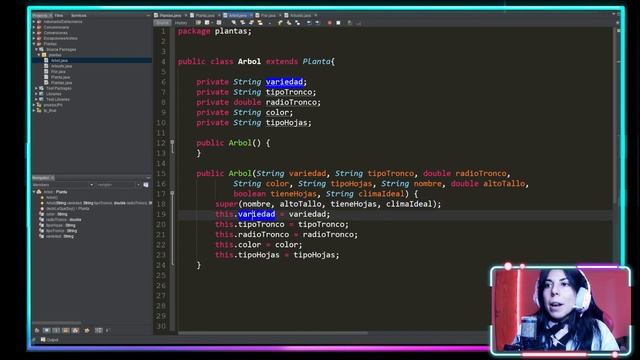Toggle Highlight Search icon in editor toolbar
This screenshot has width=640, height=360.
tap(260, 23)
